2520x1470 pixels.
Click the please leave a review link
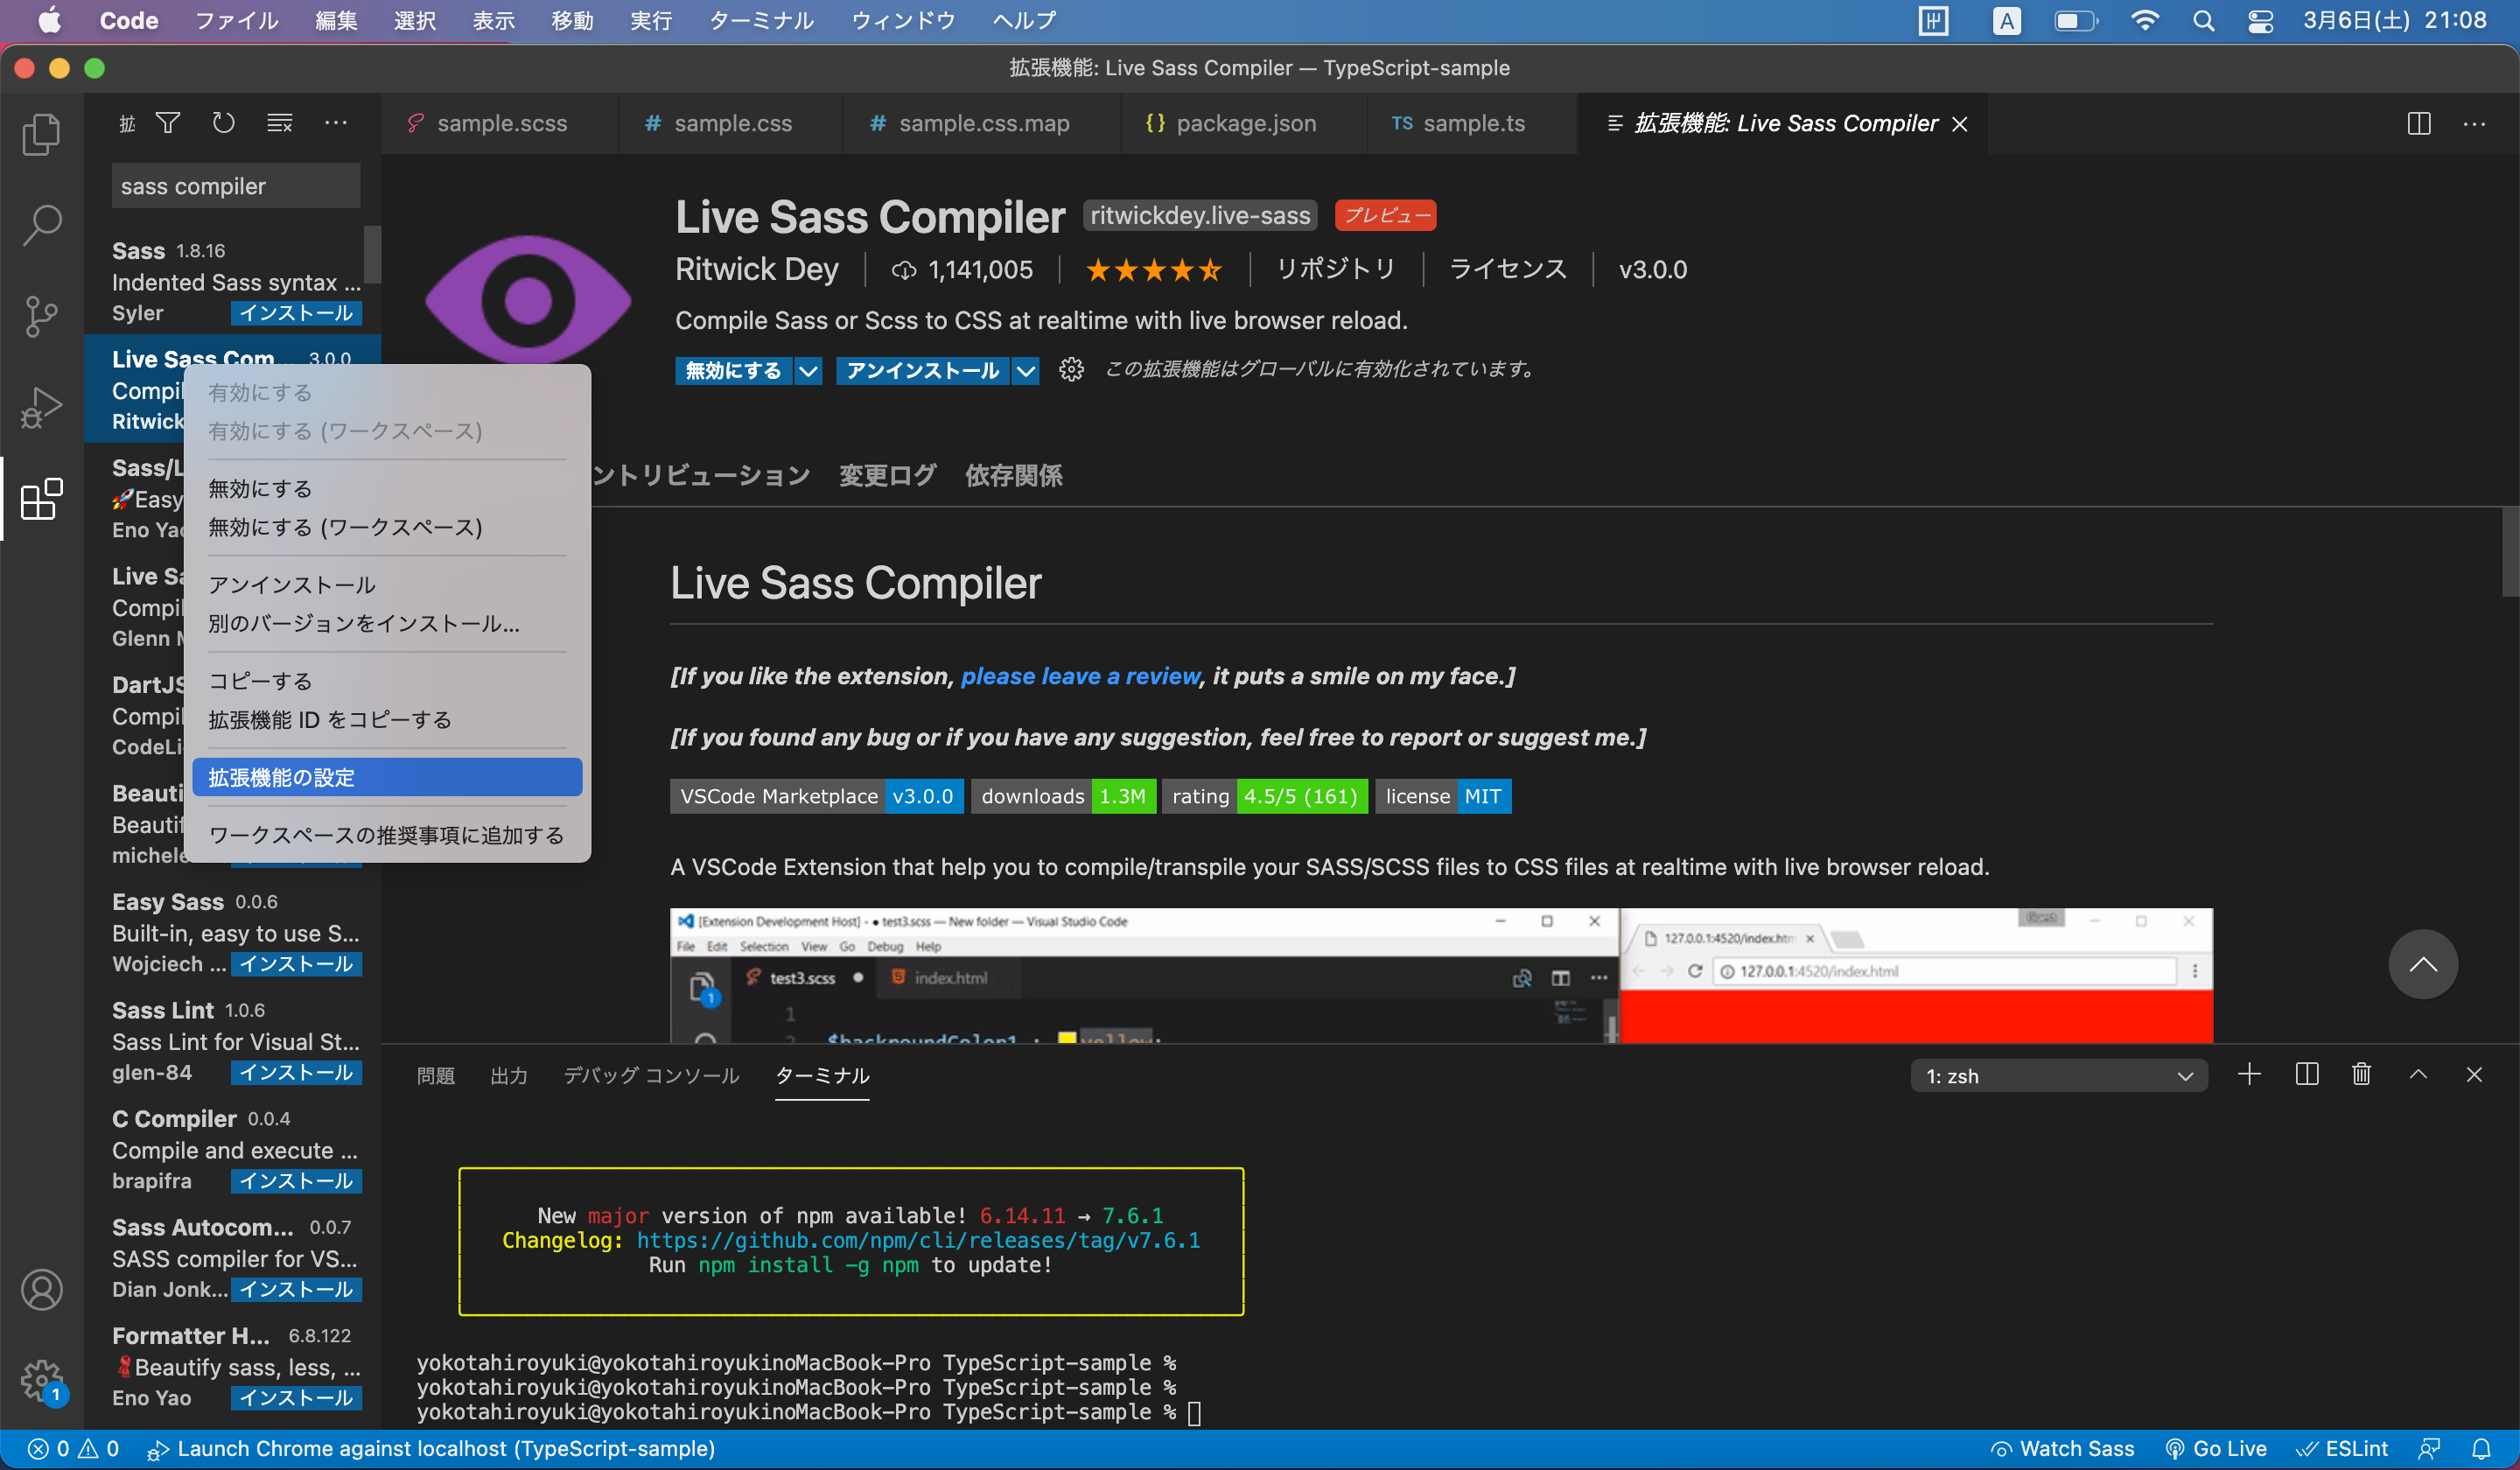click(1080, 676)
